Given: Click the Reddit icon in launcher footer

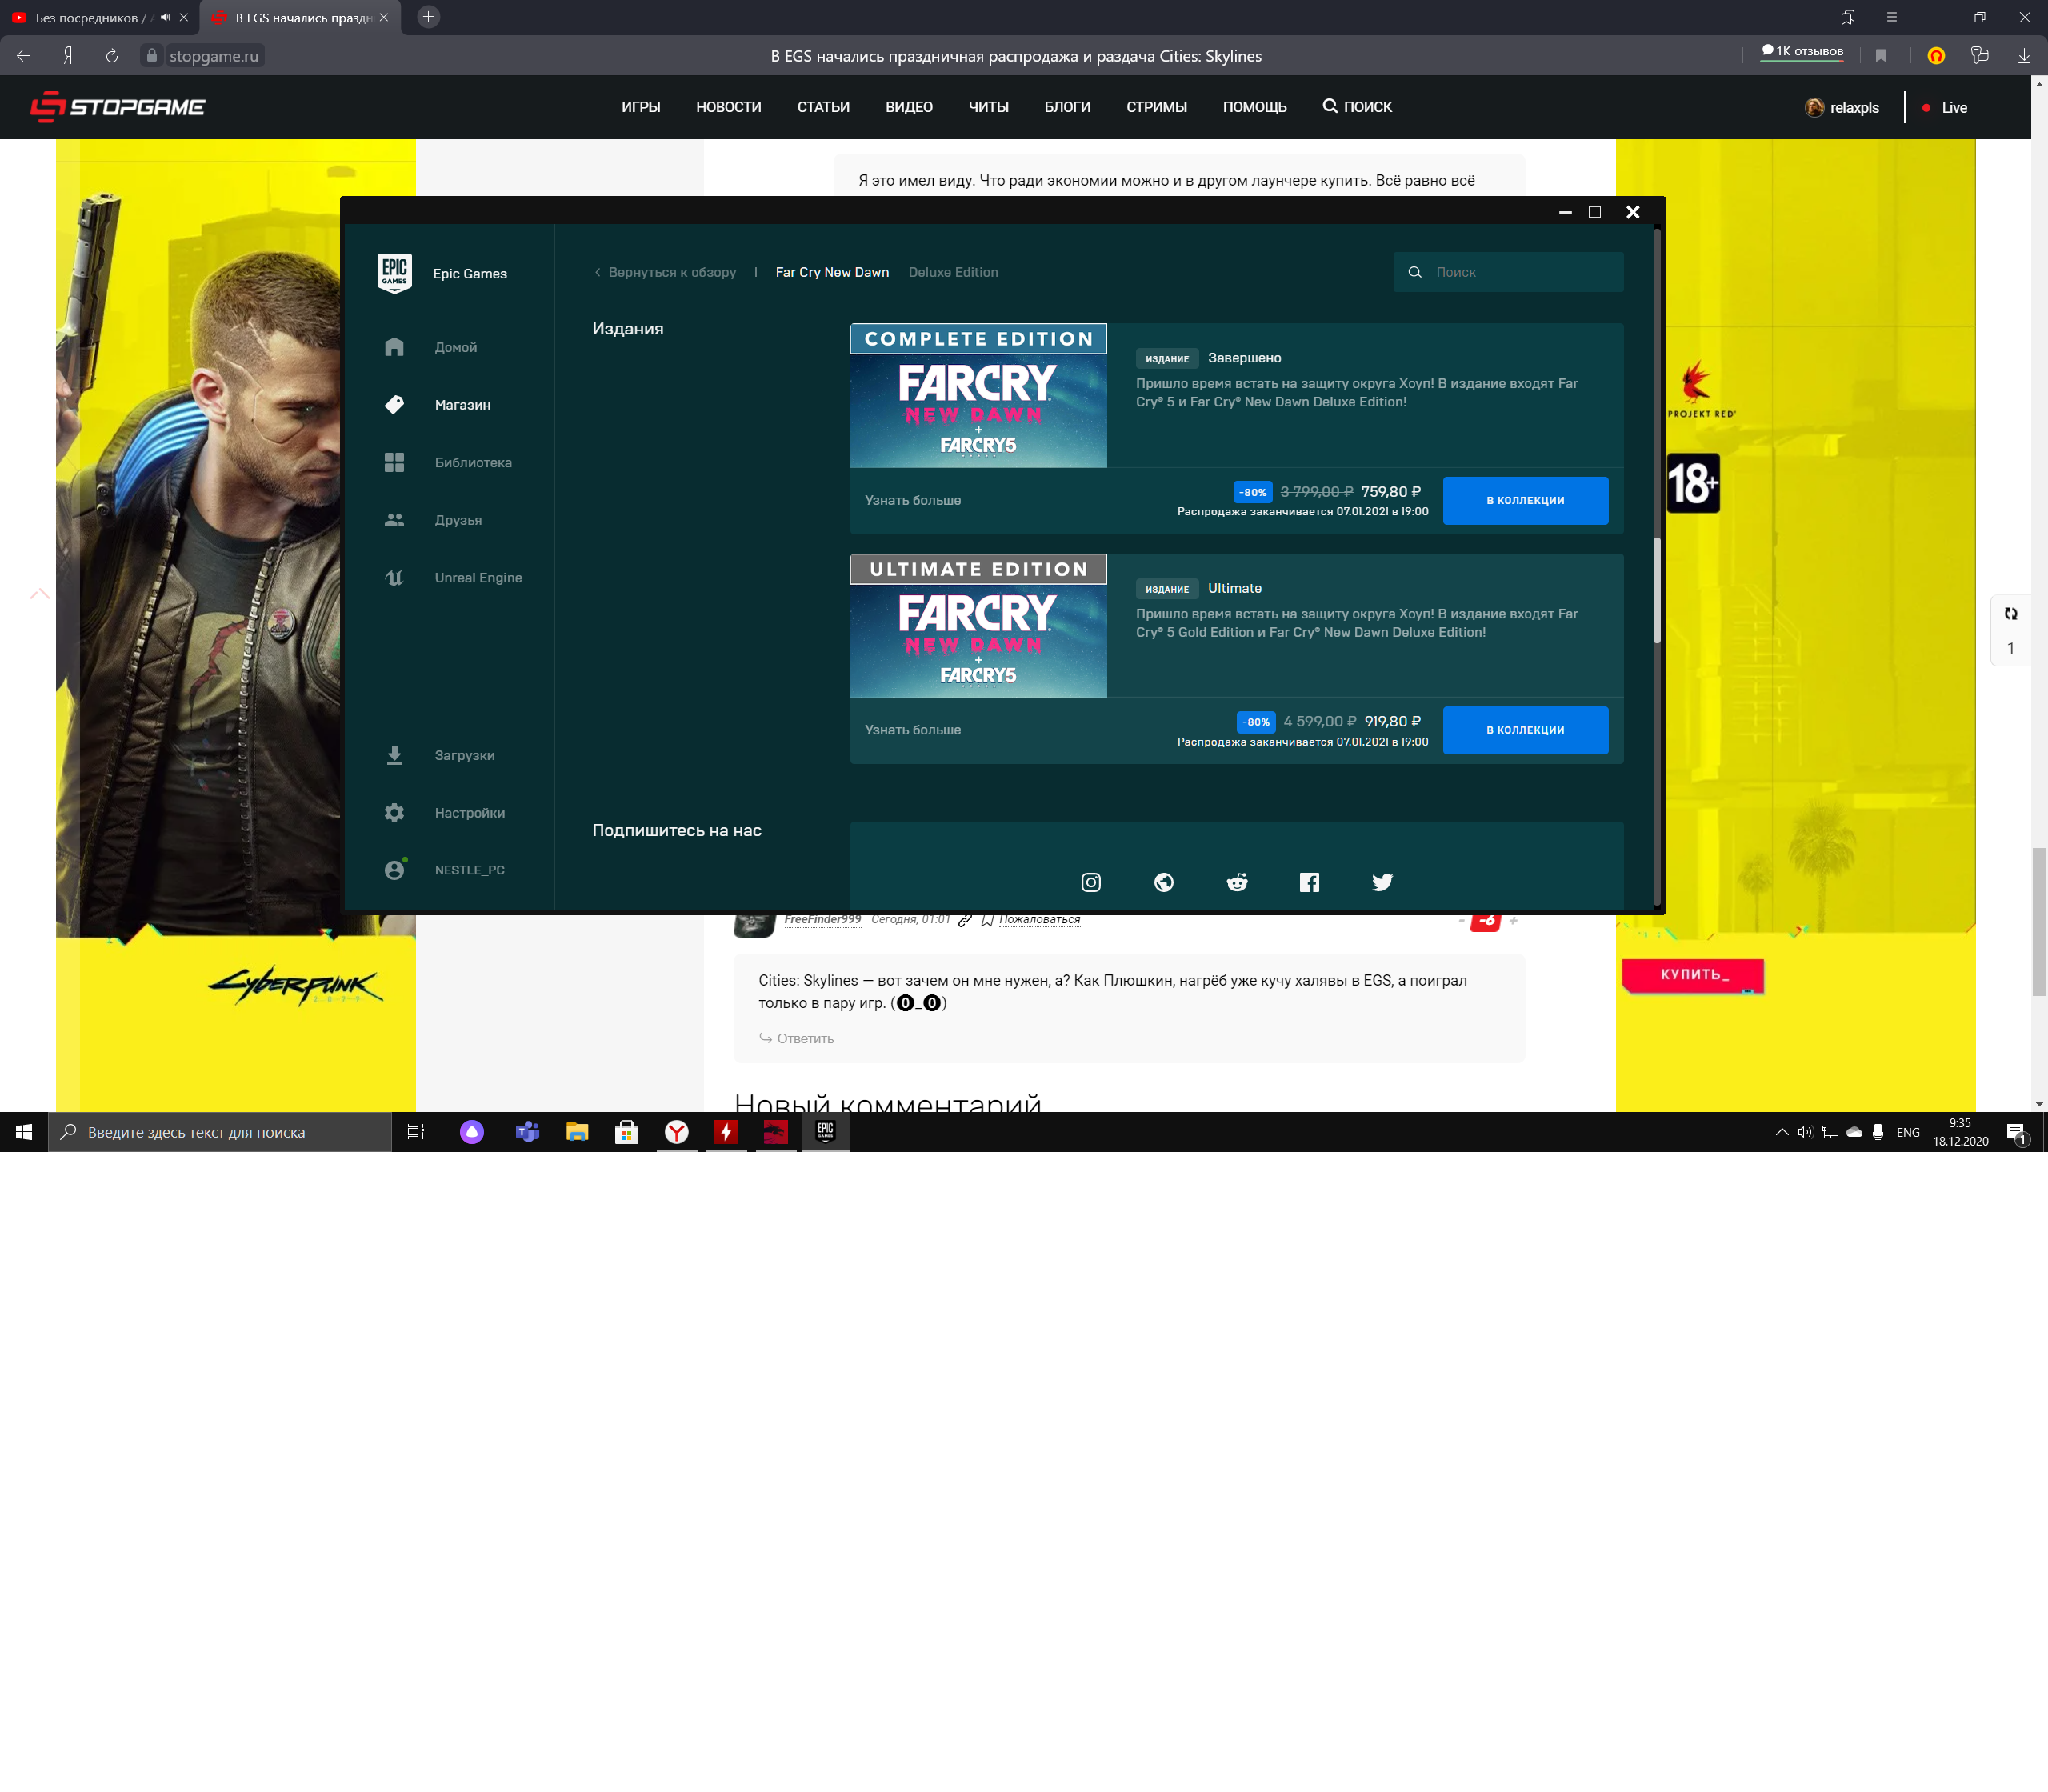Looking at the screenshot, I should coord(1237,882).
